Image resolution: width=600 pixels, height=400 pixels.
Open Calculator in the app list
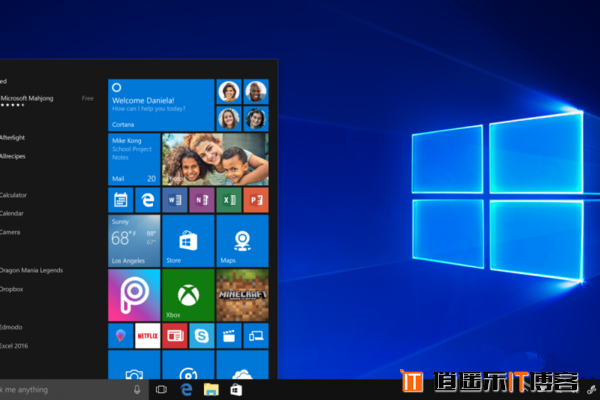point(13,195)
